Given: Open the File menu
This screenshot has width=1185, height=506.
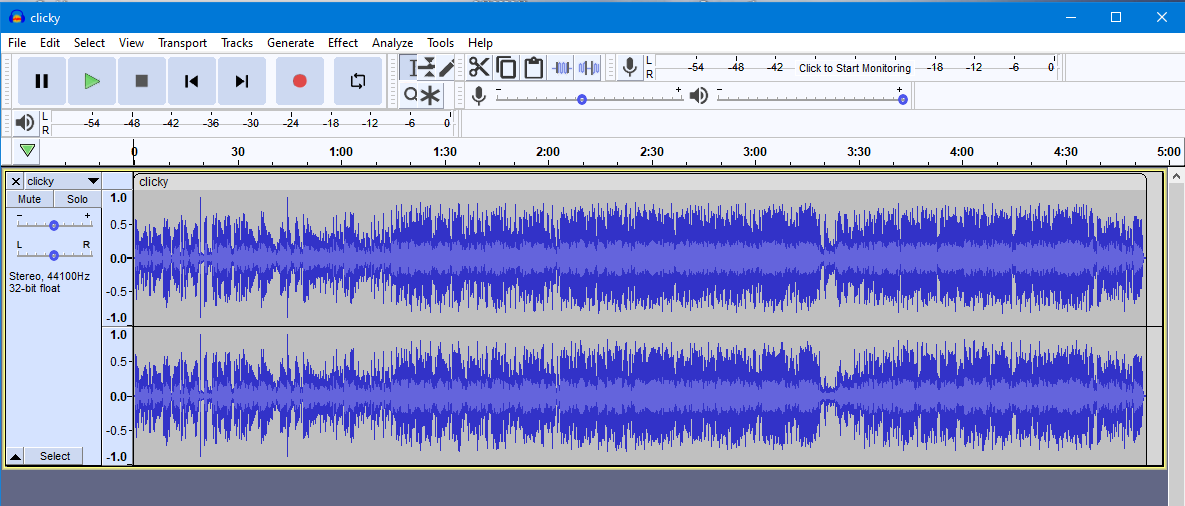Looking at the screenshot, I should 17,43.
